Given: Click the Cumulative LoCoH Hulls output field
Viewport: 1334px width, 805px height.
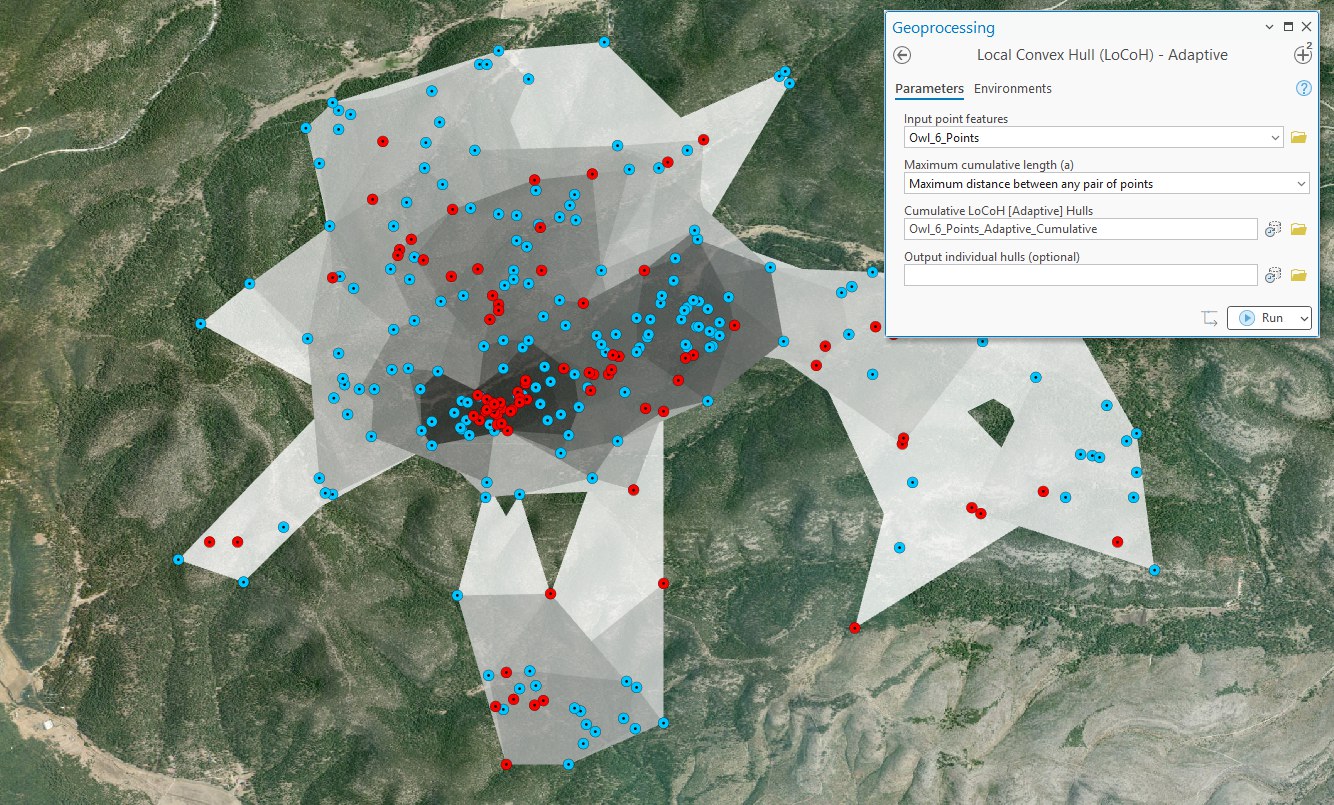Looking at the screenshot, I should pos(1080,229).
